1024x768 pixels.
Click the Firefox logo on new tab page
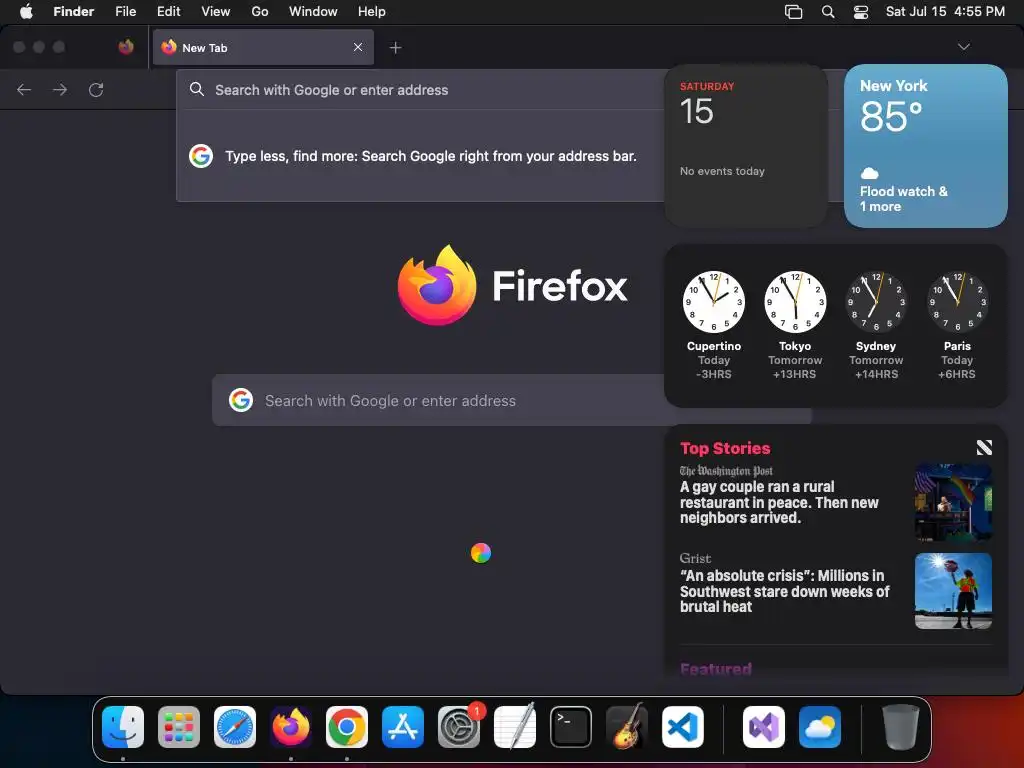coord(513,285)
